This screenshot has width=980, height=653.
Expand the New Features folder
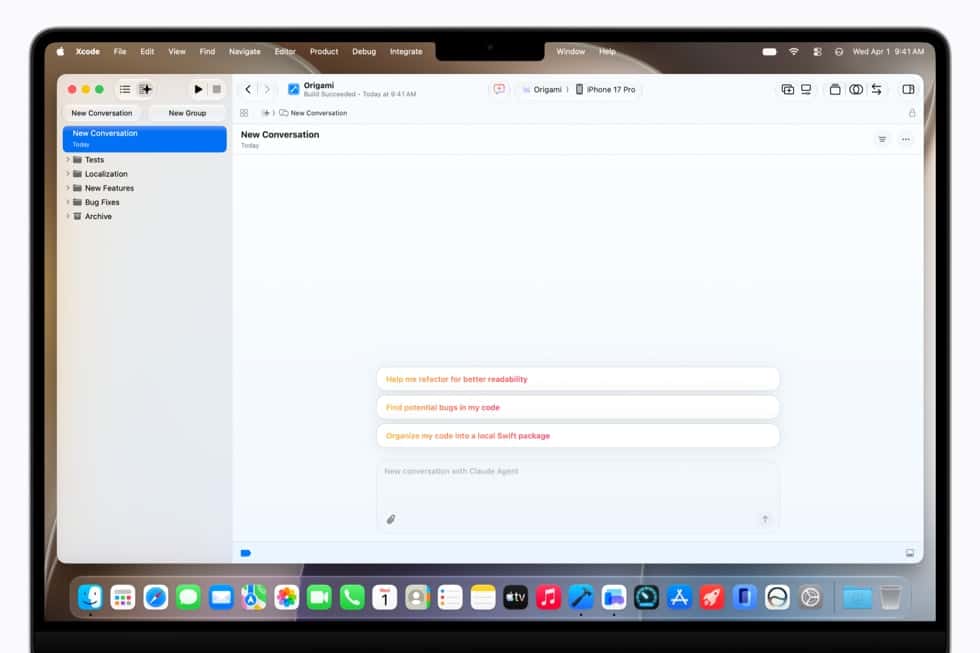click(x=68, y=188)
